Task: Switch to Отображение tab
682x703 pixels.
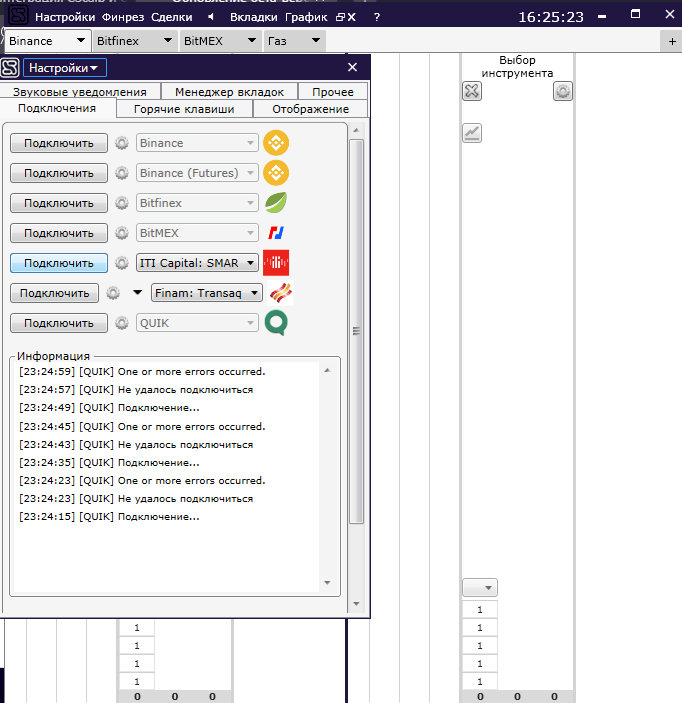Action: [x=310, y=109]
